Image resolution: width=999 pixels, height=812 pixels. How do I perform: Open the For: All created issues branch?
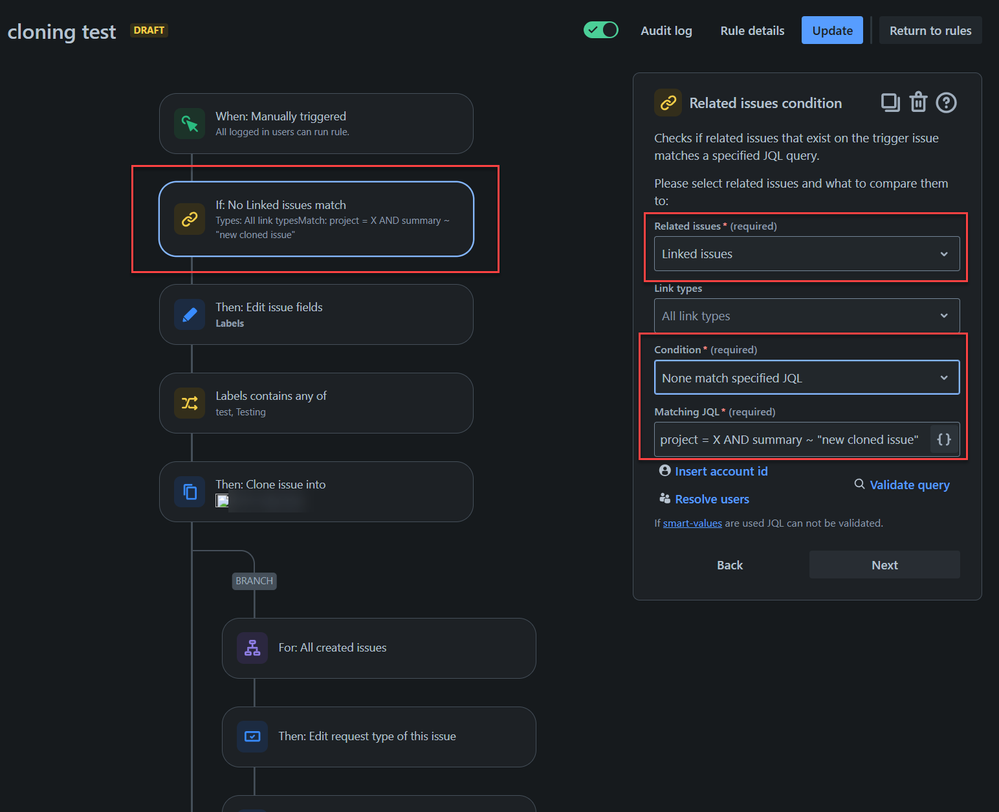click(378, 648)
